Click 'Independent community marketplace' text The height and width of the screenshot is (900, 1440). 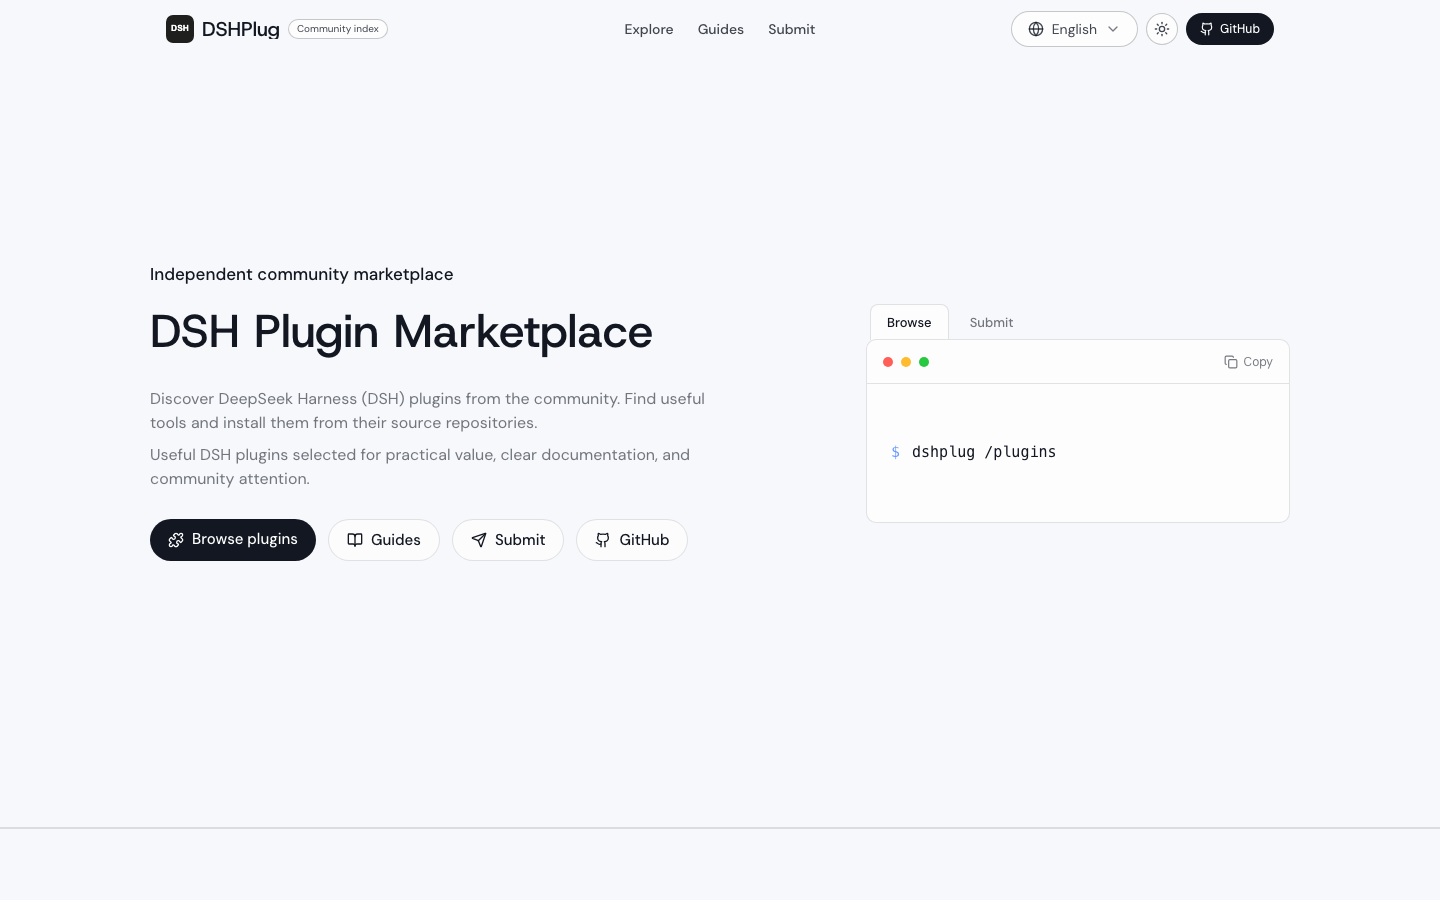[302, 274]
